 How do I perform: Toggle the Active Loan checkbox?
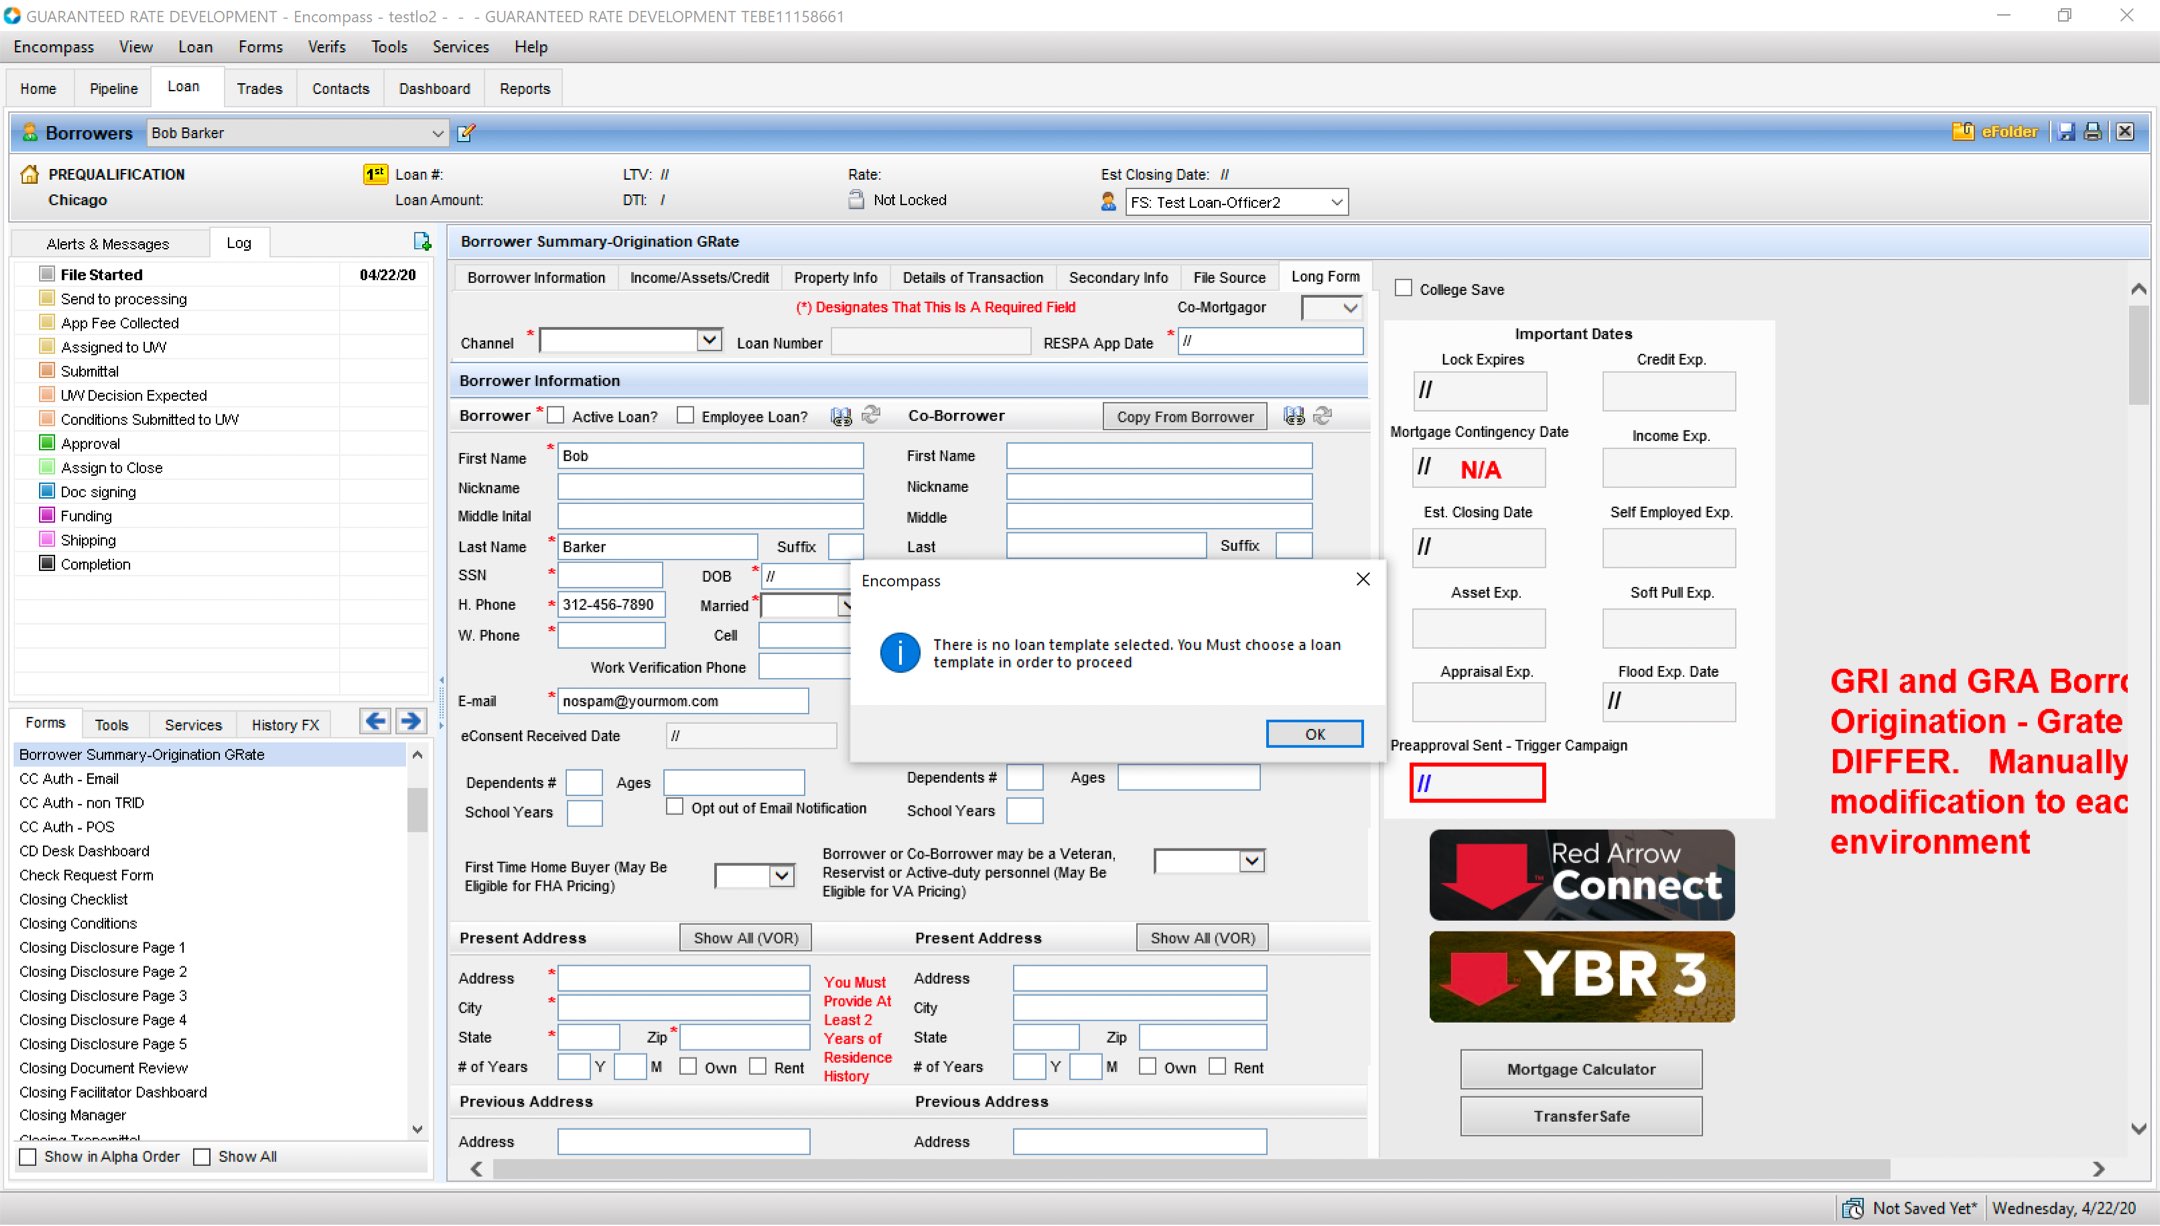point(556,415)
